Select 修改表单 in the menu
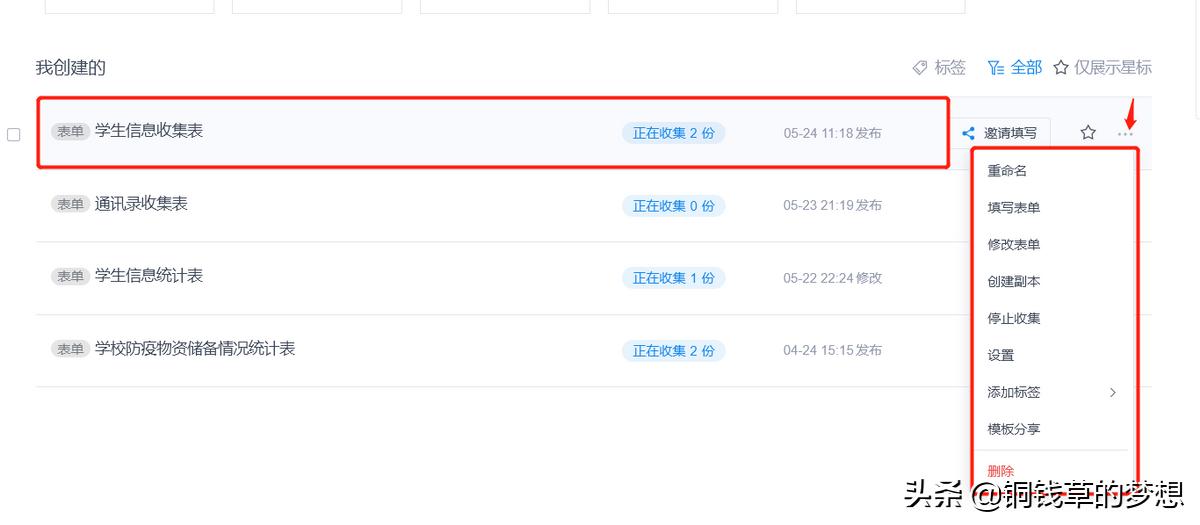Screen dimensions: 1200x525 coord(1014,245)
